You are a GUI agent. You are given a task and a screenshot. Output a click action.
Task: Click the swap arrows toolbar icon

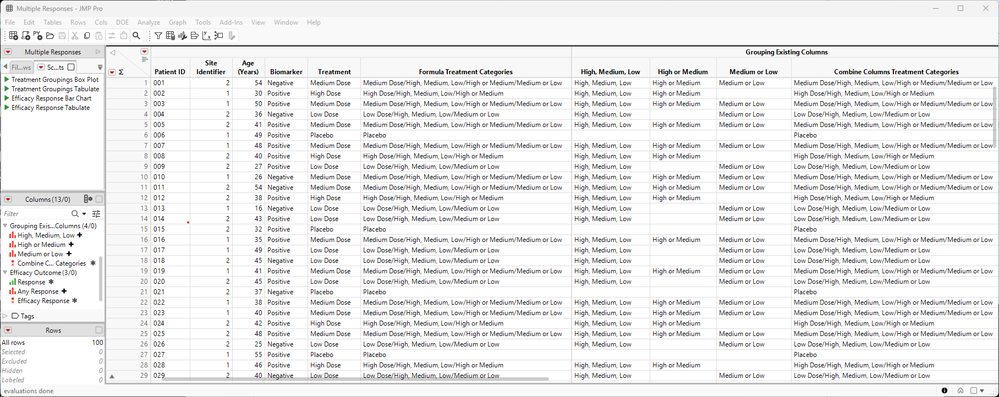[x=111, y=36]
